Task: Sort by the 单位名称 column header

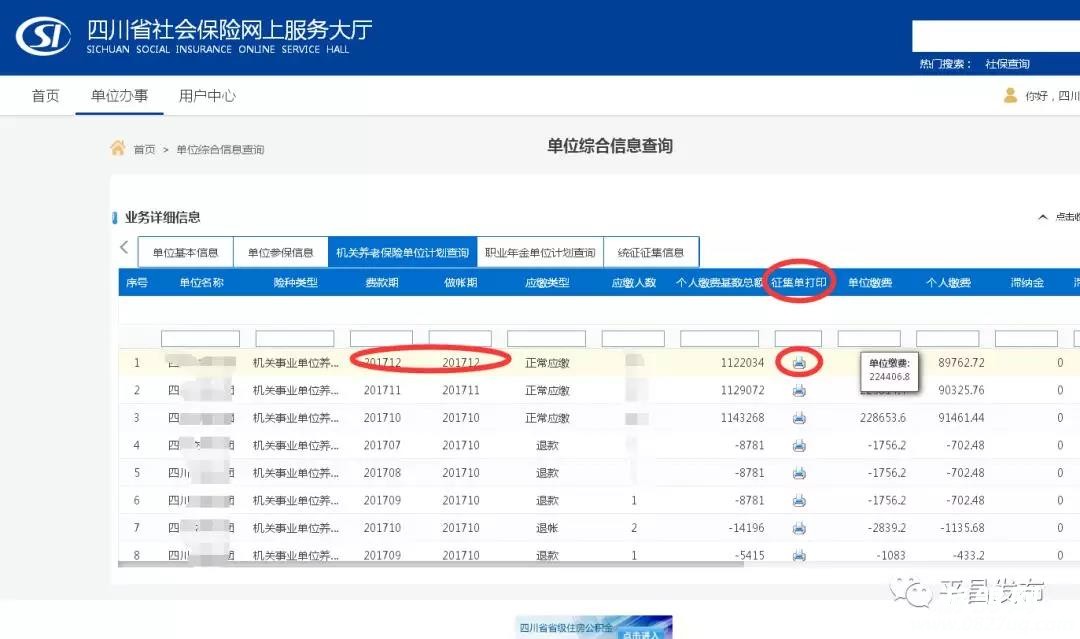Action: (201, 282)
